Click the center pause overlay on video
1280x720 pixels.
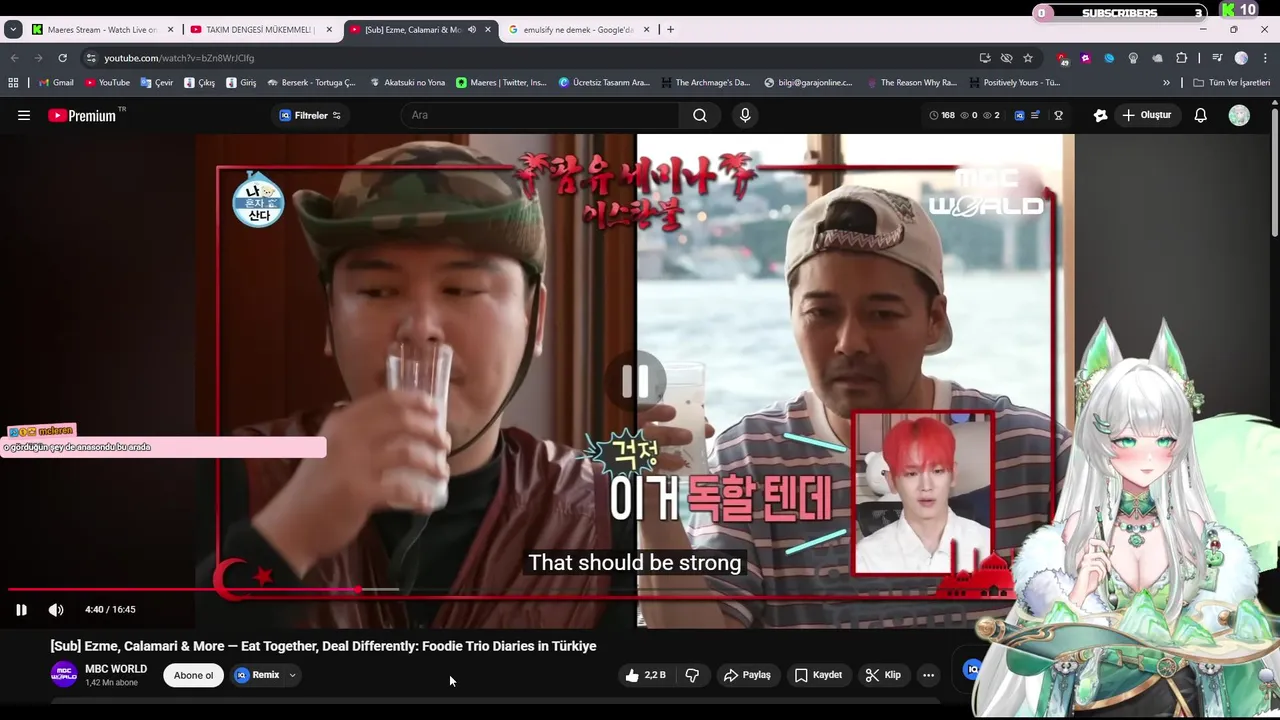tap(636, 381)
